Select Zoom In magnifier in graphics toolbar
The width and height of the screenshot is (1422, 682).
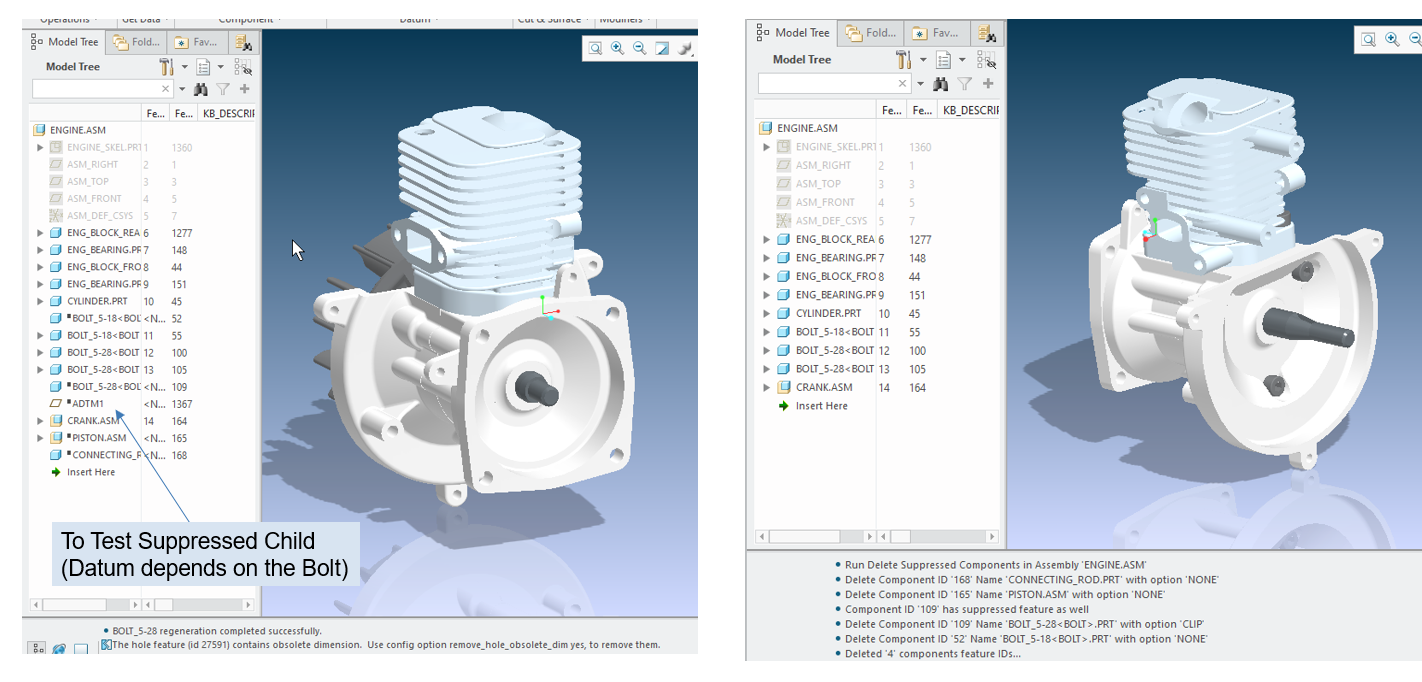coord(616,47)
